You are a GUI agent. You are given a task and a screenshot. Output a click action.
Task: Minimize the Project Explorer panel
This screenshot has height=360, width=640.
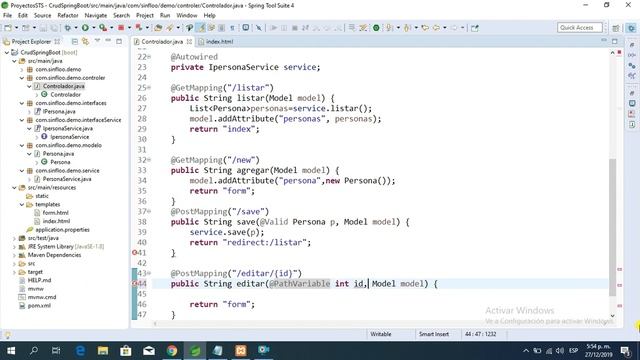(x=108, y=41)
